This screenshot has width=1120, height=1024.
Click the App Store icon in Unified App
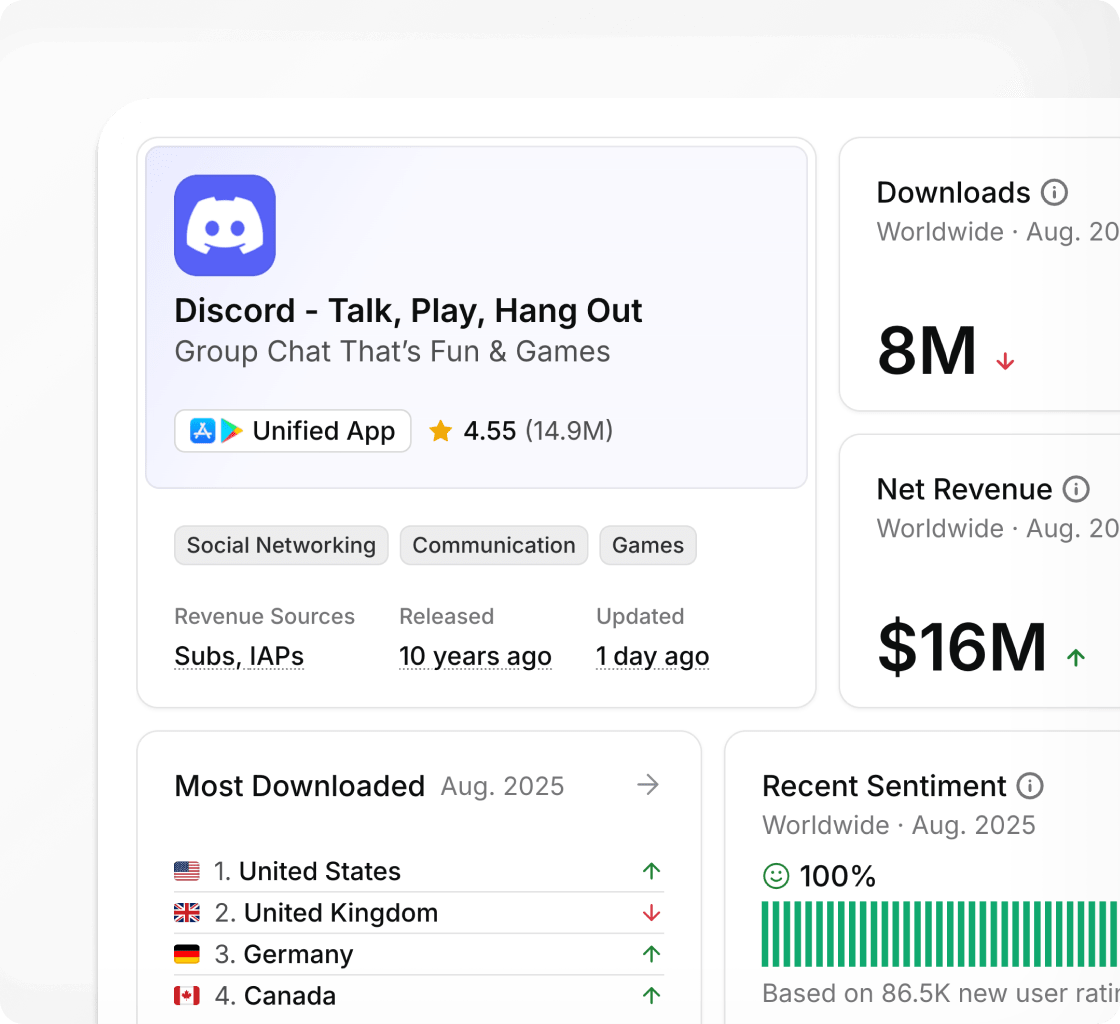click(x=203, y=431)
